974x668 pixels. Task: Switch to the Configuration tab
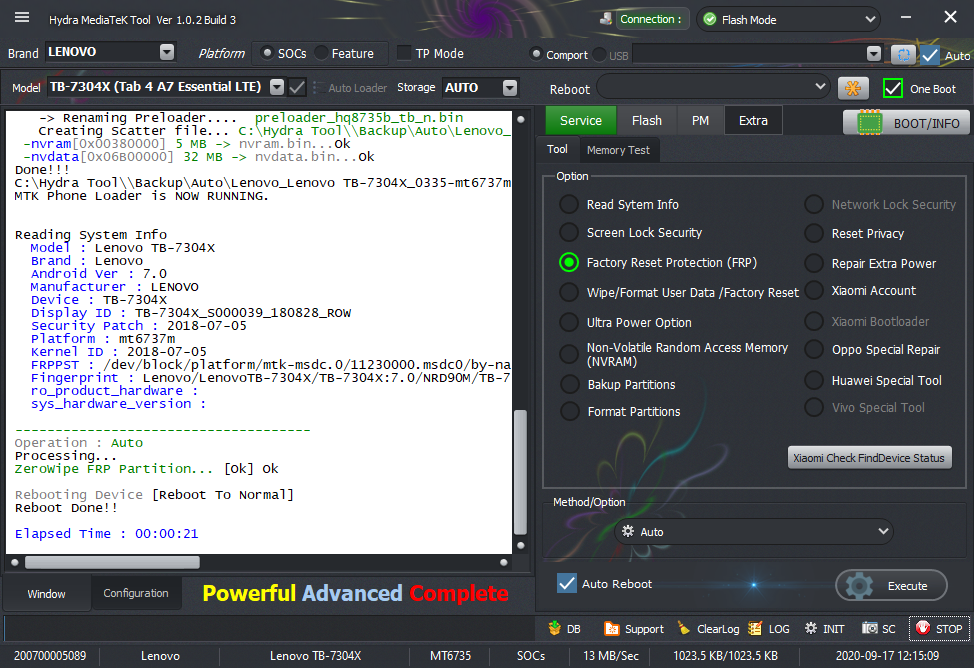click(136, 593)
